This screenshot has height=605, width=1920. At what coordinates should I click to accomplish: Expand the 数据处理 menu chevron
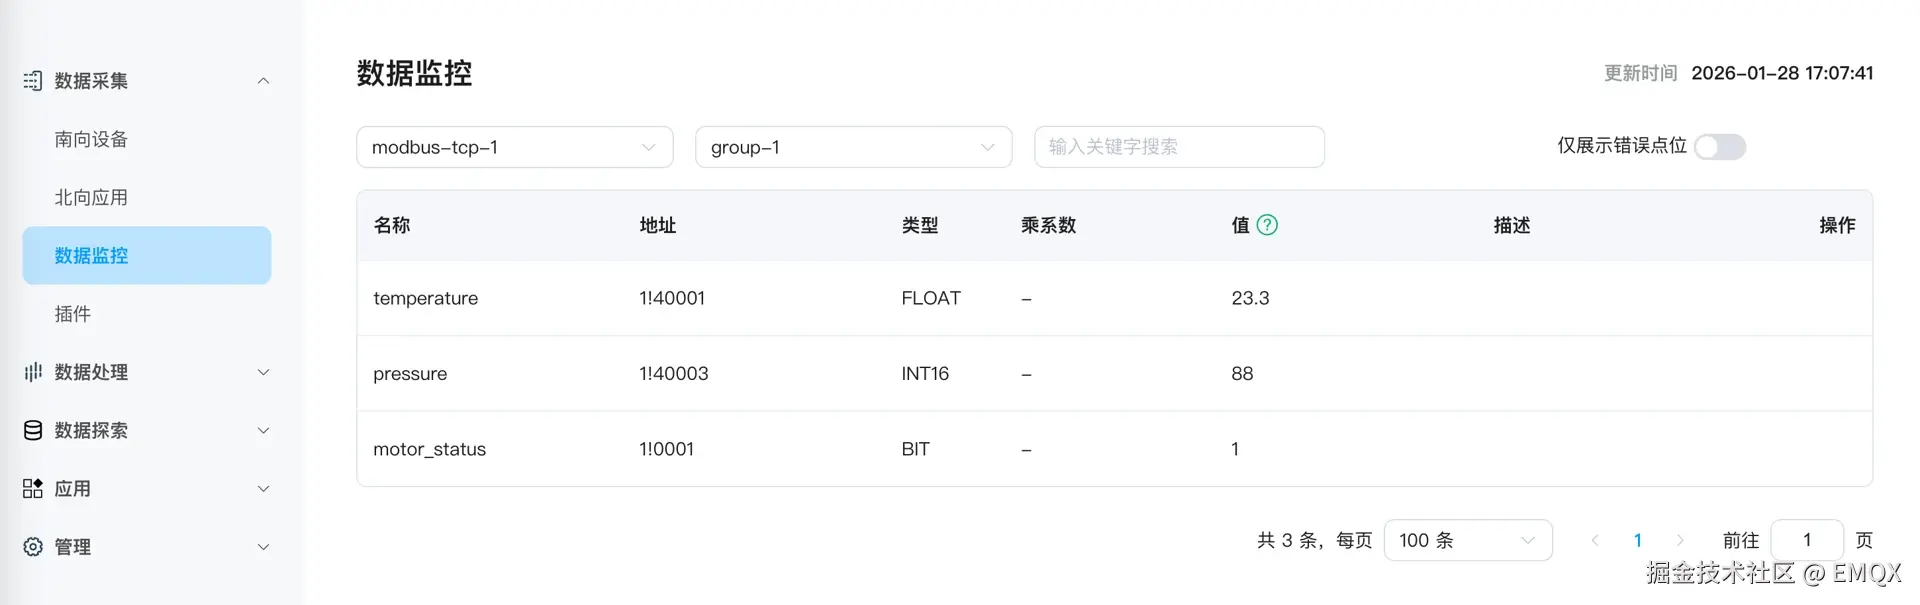coord(263,372)
